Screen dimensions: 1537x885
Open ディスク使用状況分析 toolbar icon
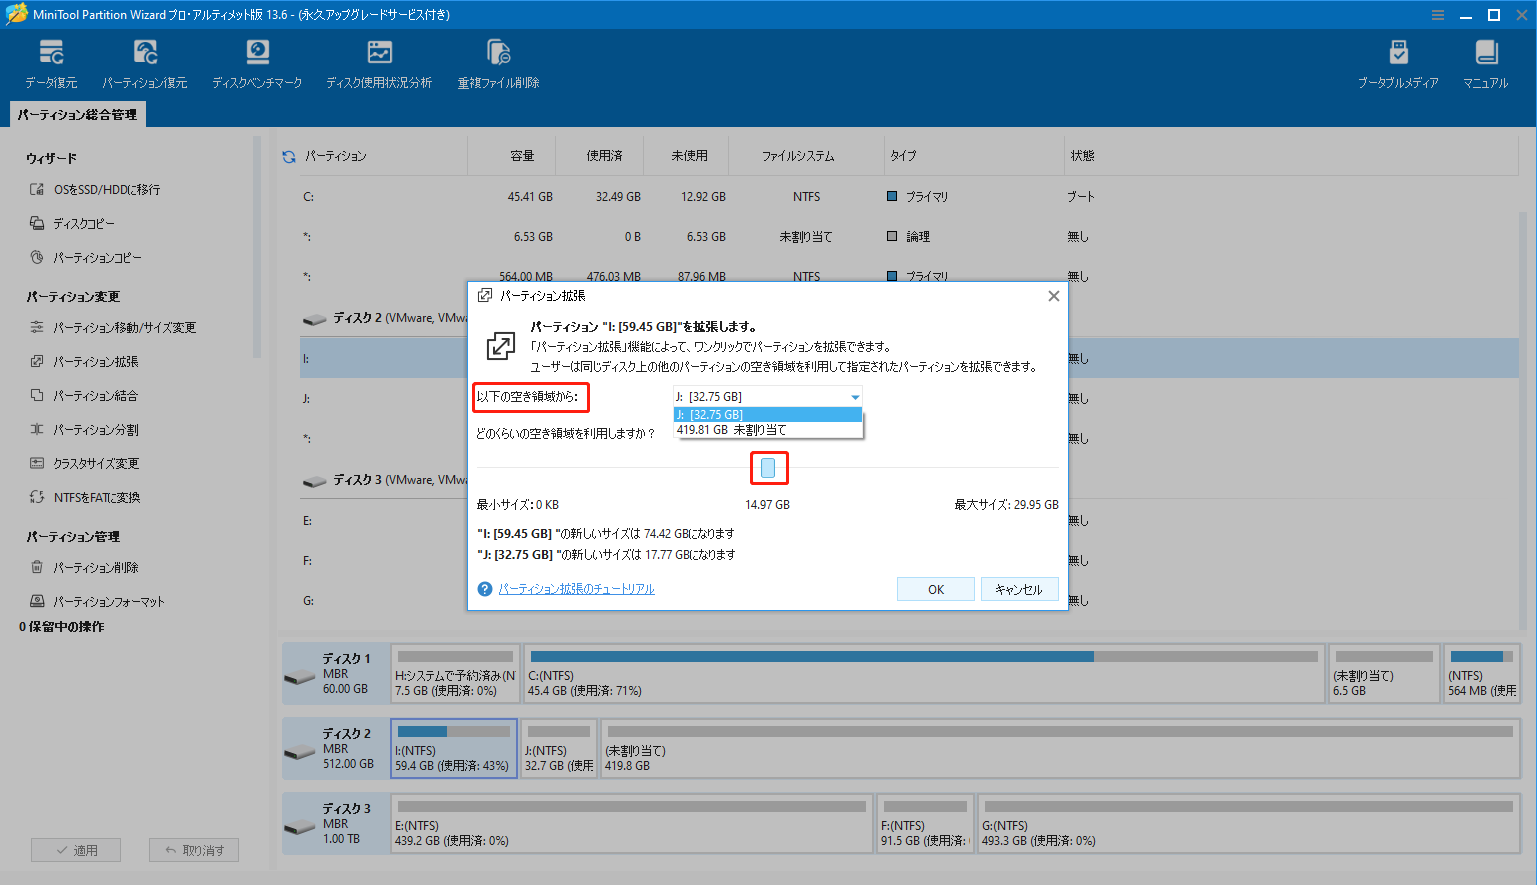379,64
